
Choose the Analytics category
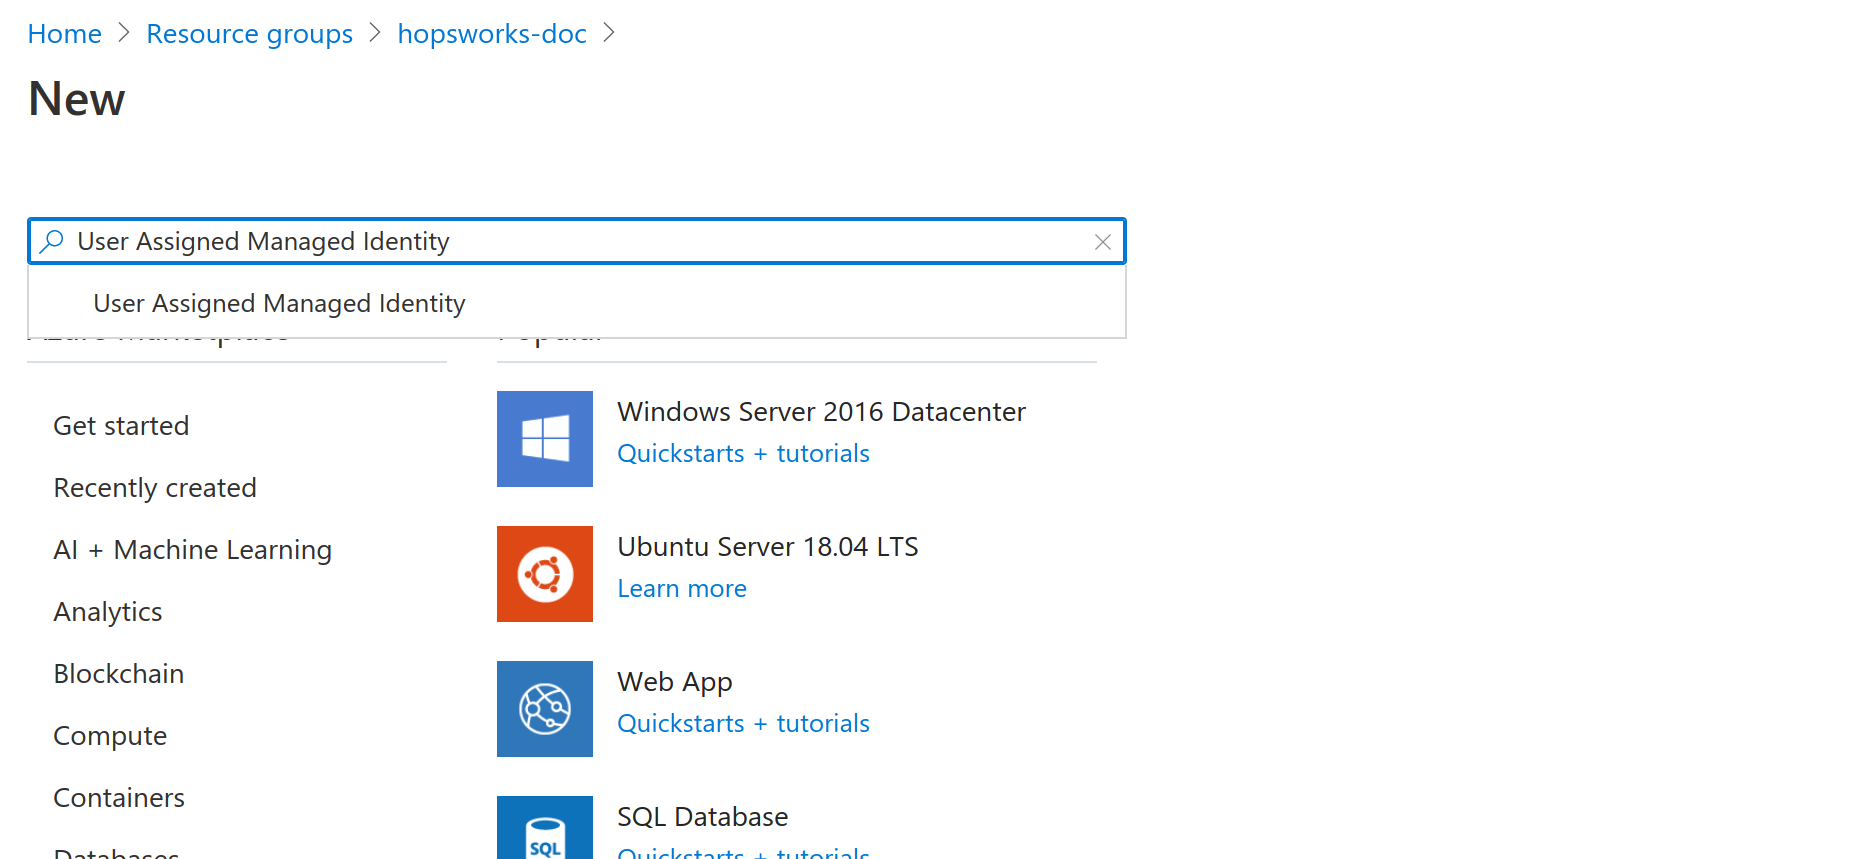[108, 612]
